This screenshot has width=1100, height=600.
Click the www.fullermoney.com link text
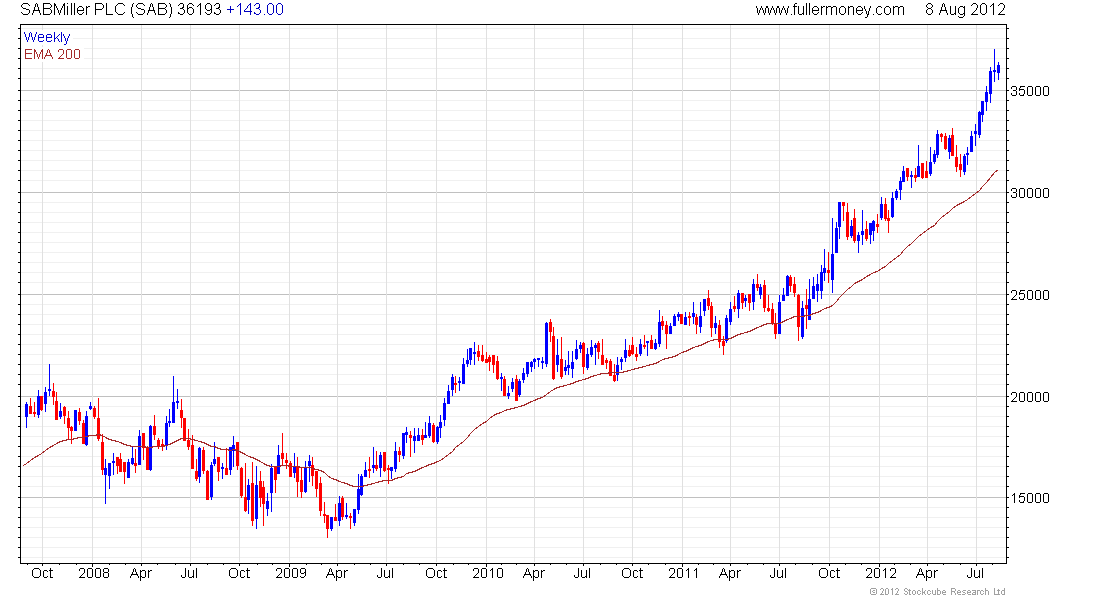[x=829, y=10]
